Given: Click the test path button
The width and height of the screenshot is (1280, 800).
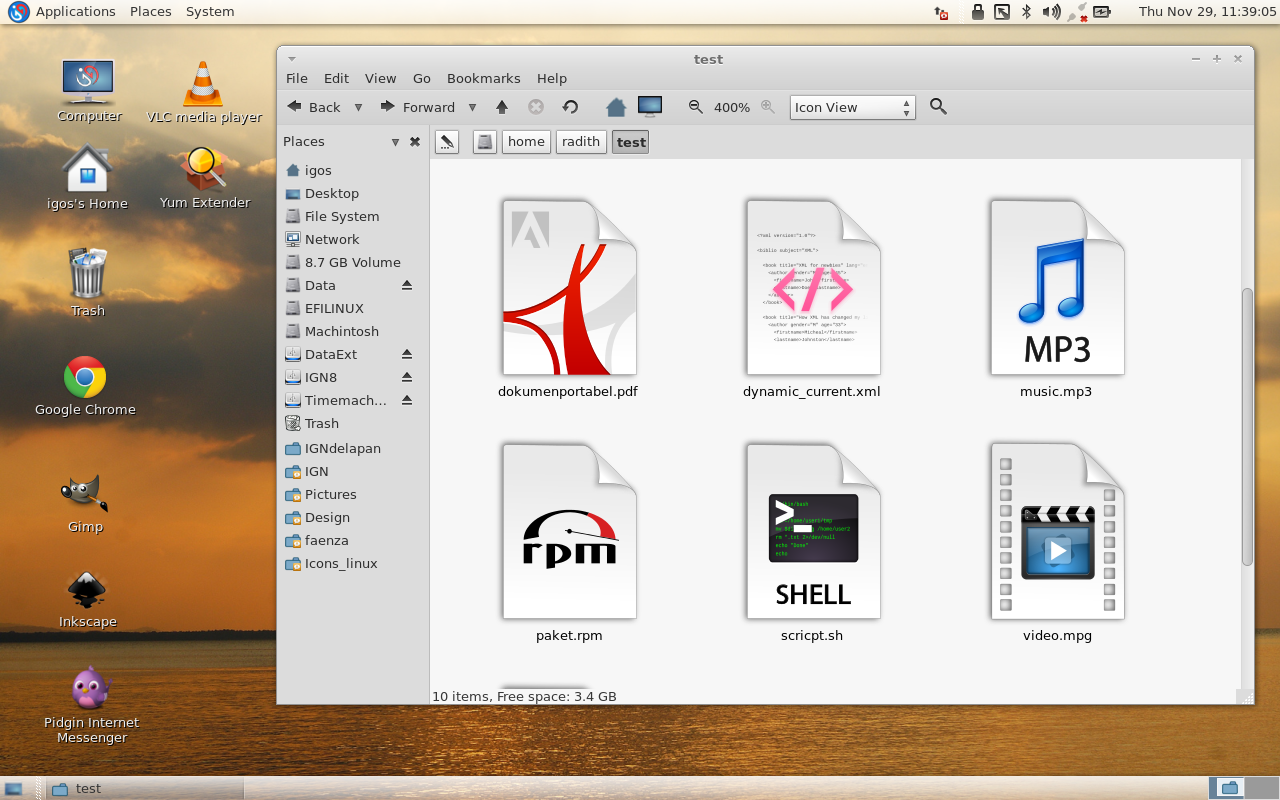Looking at the screenshot, I should (631, 142).
